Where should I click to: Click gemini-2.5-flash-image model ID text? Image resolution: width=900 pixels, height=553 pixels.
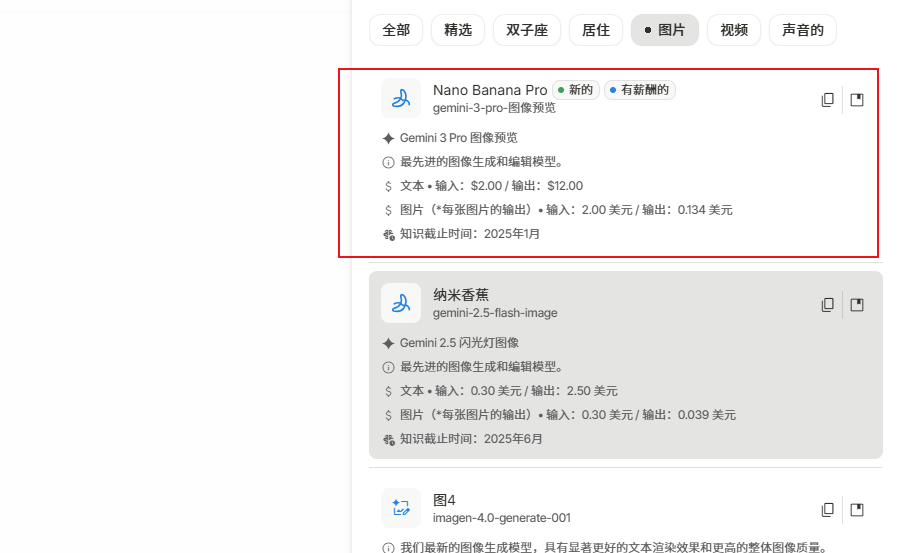tap(495, 313)
